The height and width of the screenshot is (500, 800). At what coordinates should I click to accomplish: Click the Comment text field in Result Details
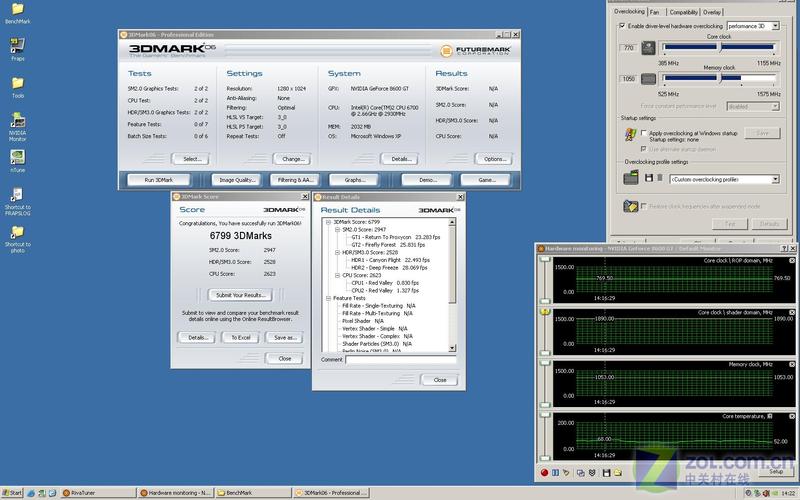(x=401, y=360)
